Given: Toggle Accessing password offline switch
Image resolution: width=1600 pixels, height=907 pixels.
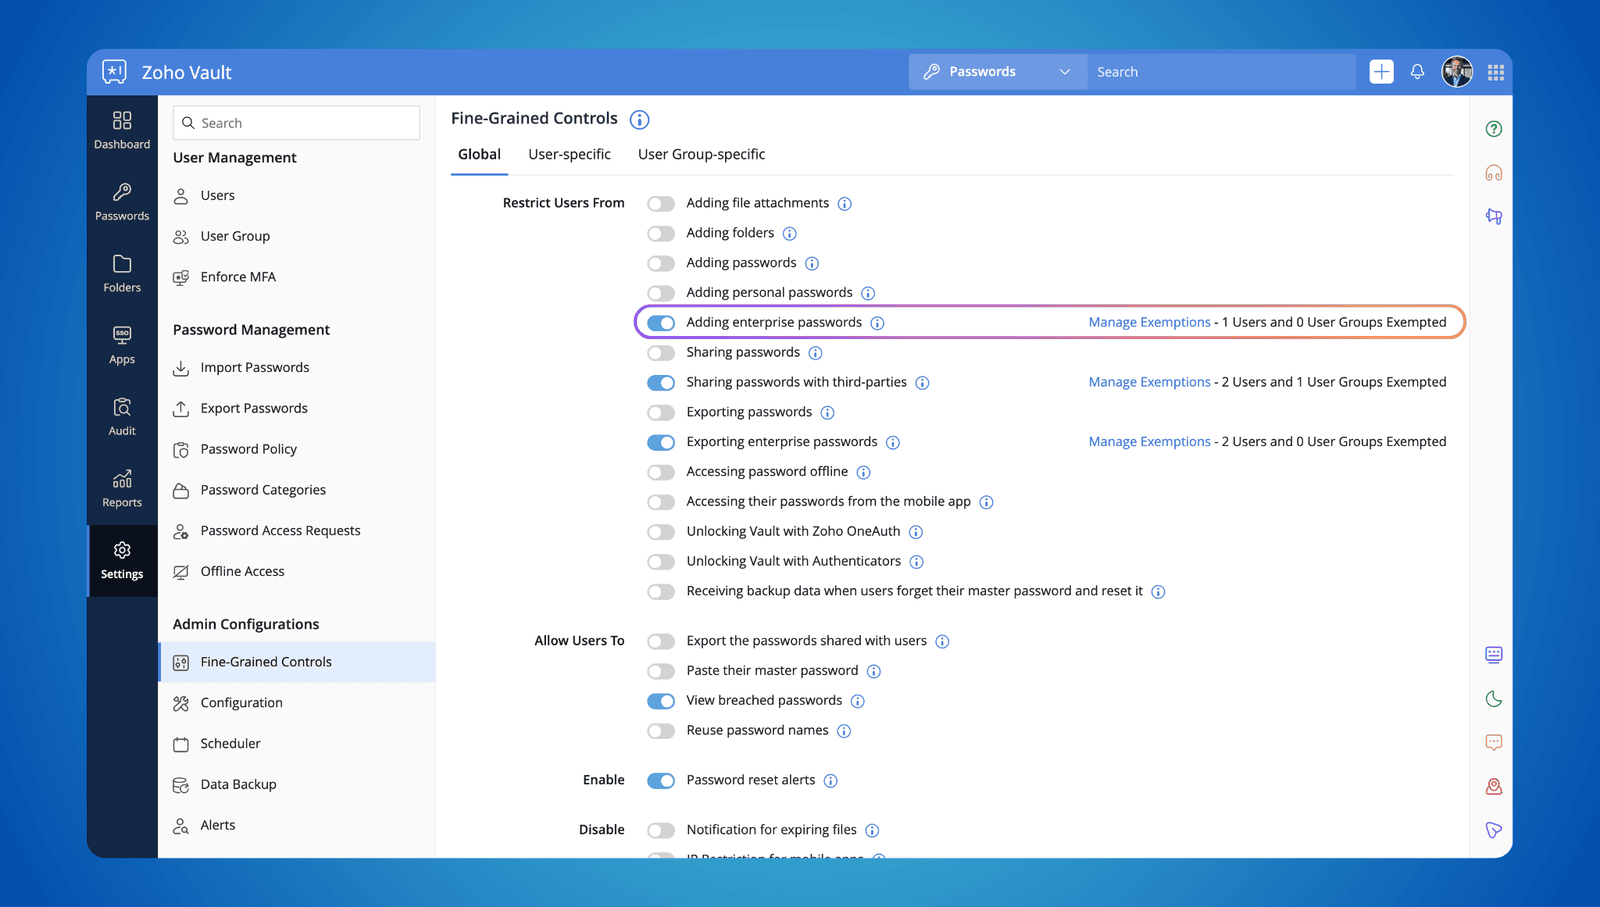Looking at the screenshot, I should (x=661, y=472).
